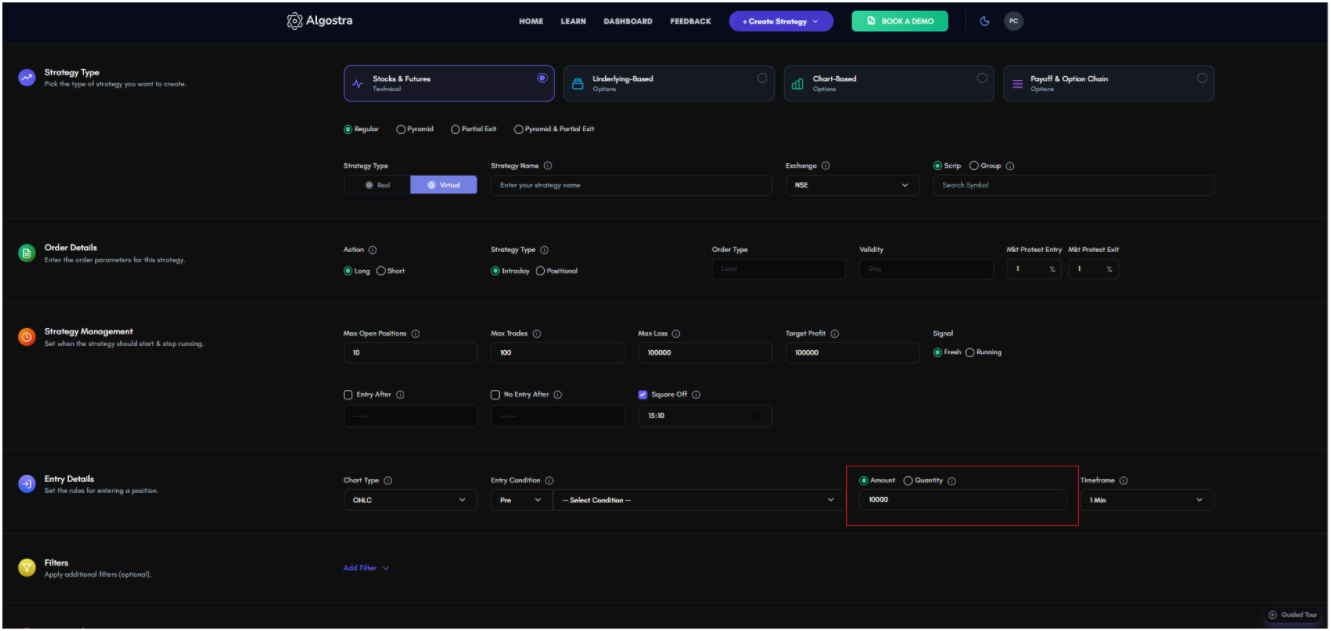Screen dimensions: 1331x631
Task: Click info icon next to Exchange
Action: click(x=826, y=166)
